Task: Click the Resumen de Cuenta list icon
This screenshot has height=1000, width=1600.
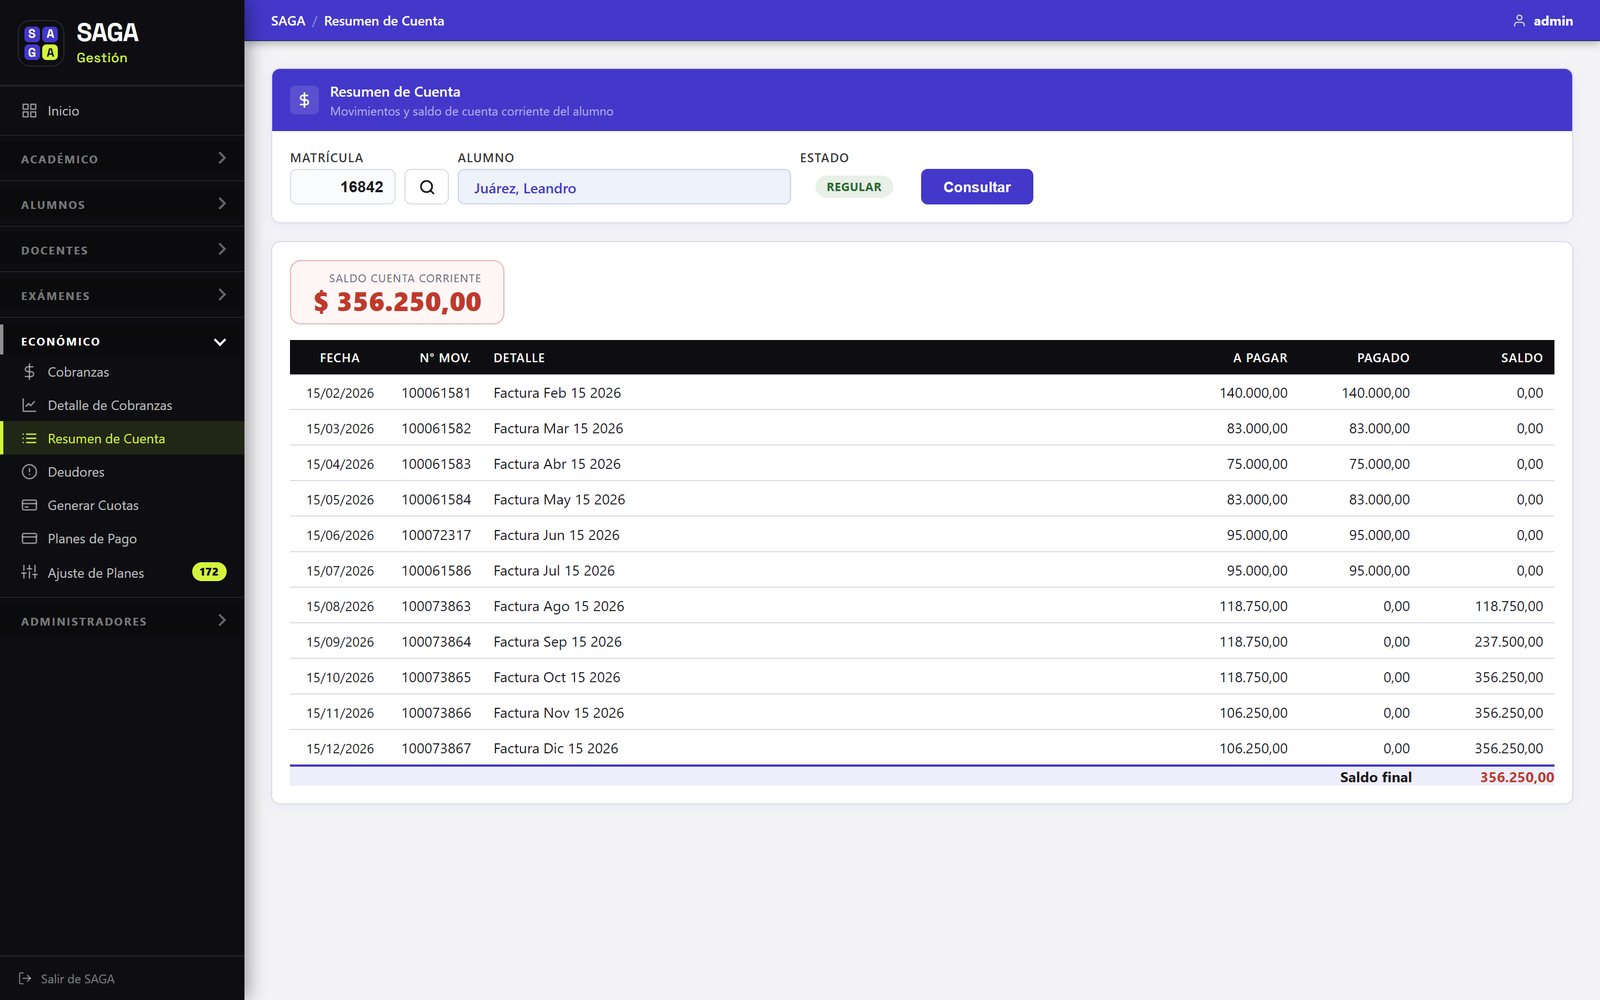Action: [x=29, y=439]
